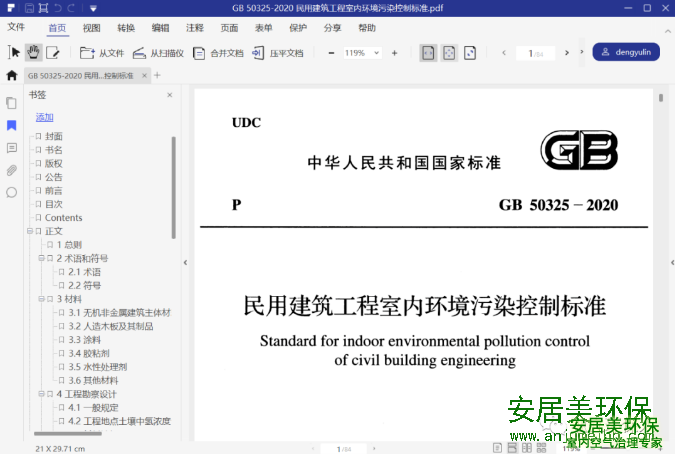Open the bookmarks panel icon in sidebar
The image size is (675, 454).
(x=12, y=125)
